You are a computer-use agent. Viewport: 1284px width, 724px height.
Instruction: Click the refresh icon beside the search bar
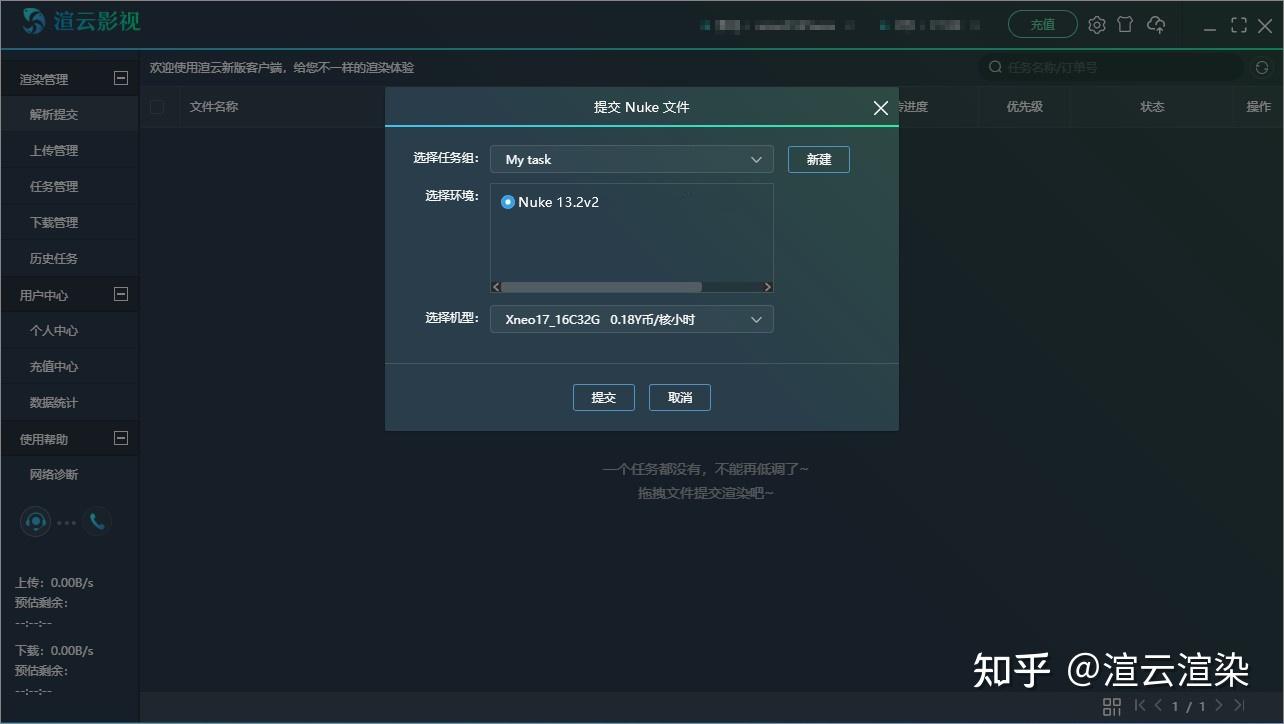pos(1261,67)
